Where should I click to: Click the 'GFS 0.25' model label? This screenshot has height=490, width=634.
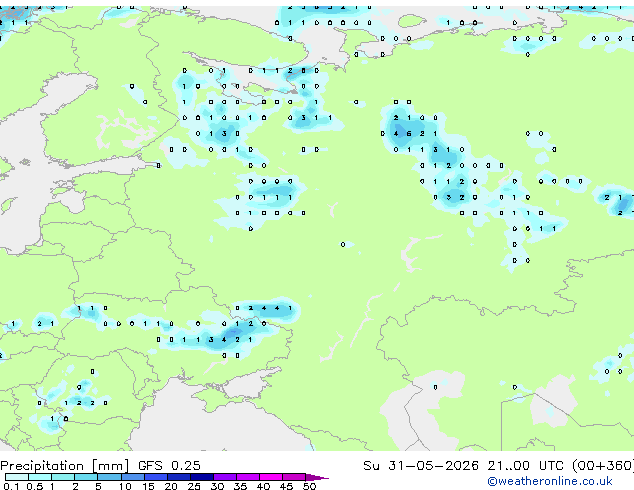tap(169, 466)
